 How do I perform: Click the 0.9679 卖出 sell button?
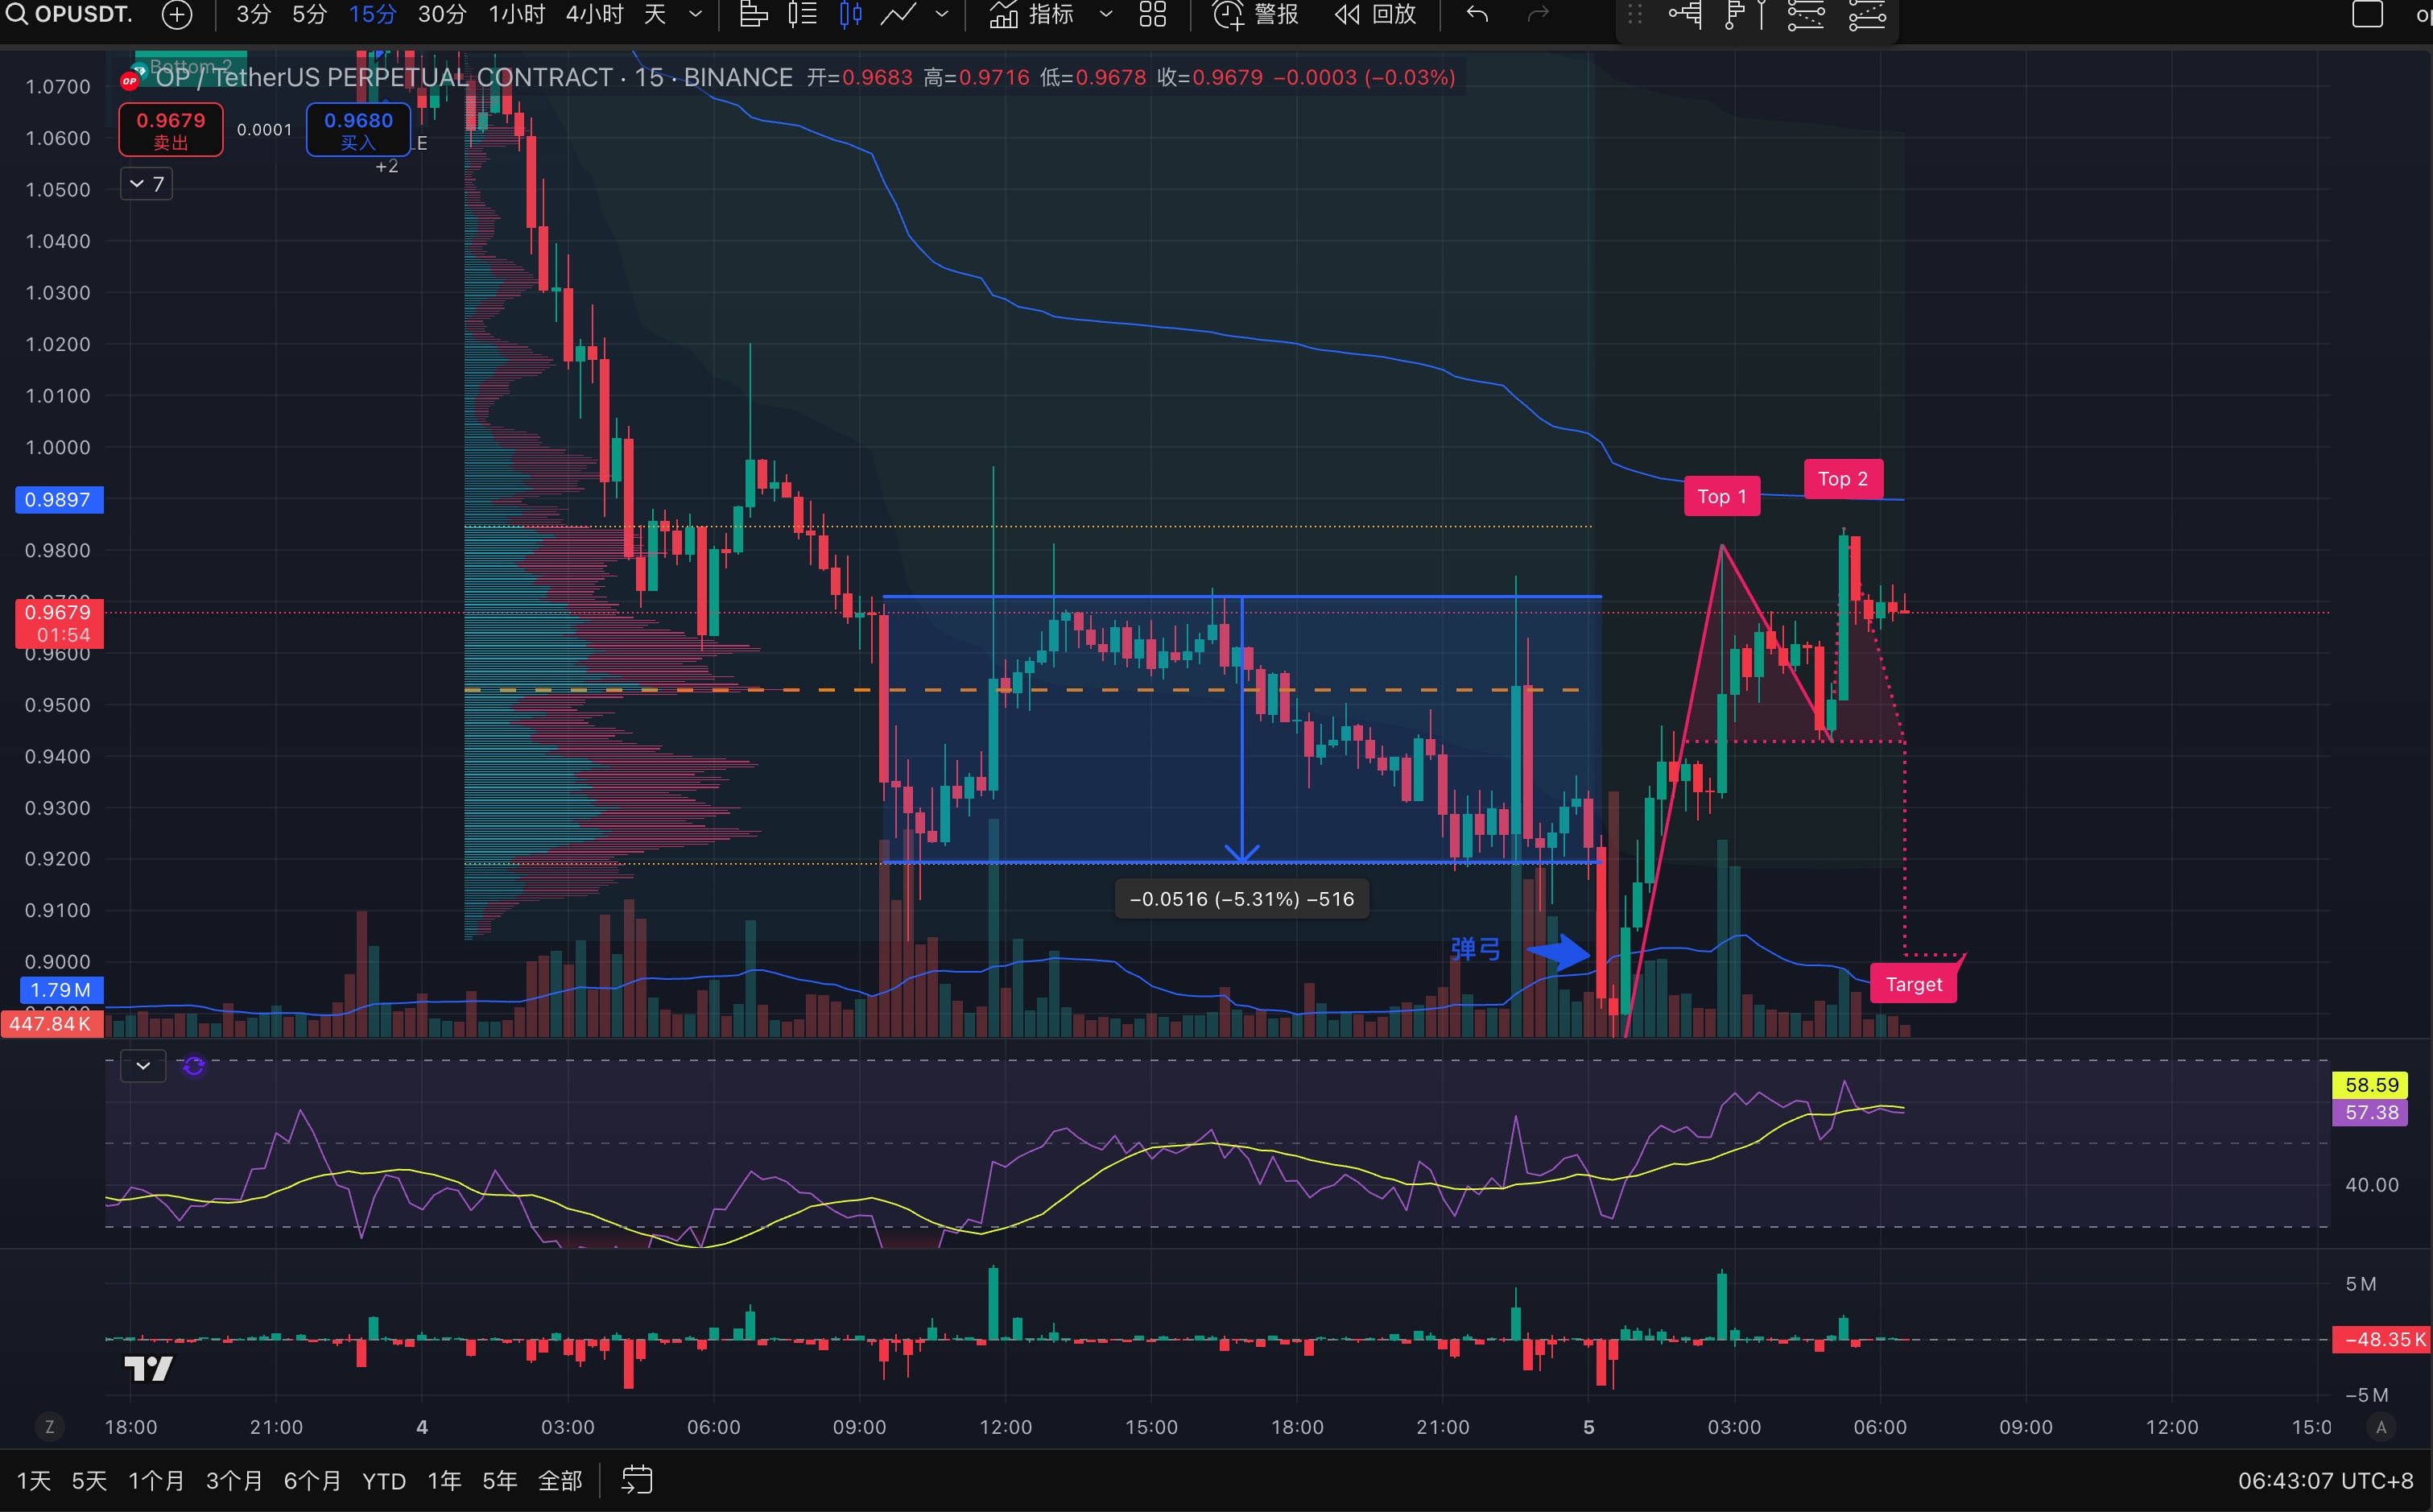pyautogui.click(x=171, y=130)
